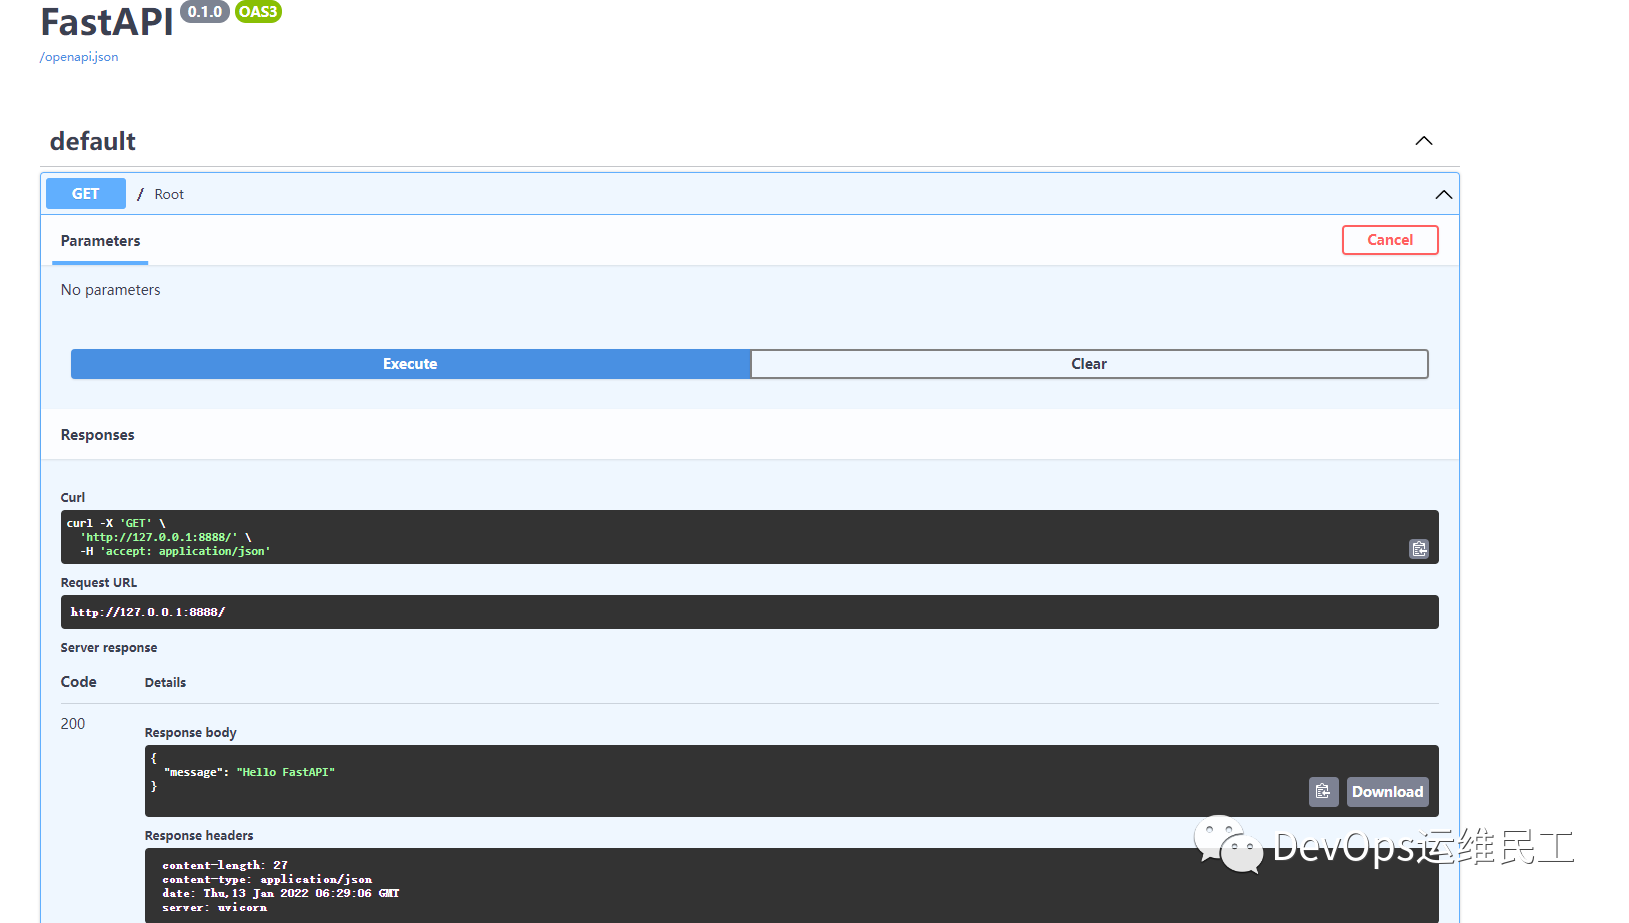
Task: Copy the response body to clipboard
Action: click(x=1323, y=791)
